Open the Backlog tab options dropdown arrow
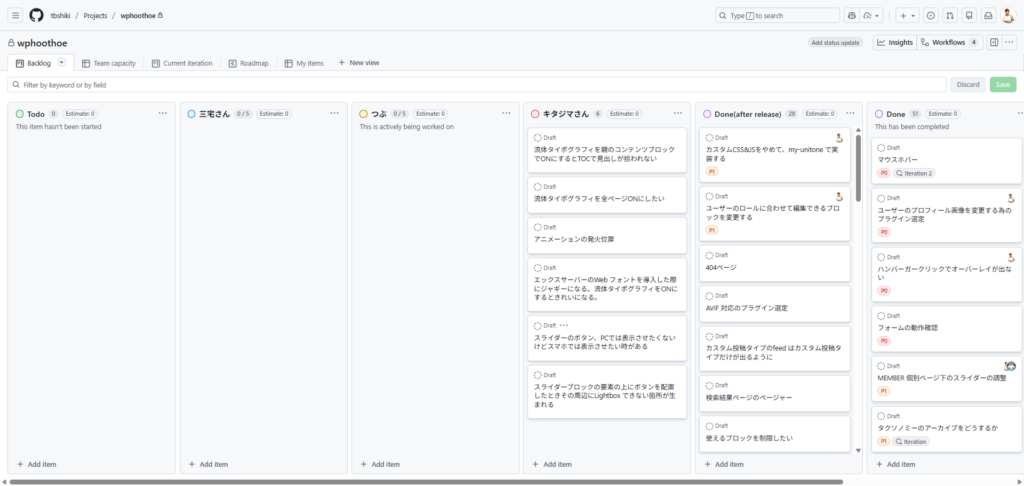Viewport: 1024px width, 486px height. coord(62,62)
